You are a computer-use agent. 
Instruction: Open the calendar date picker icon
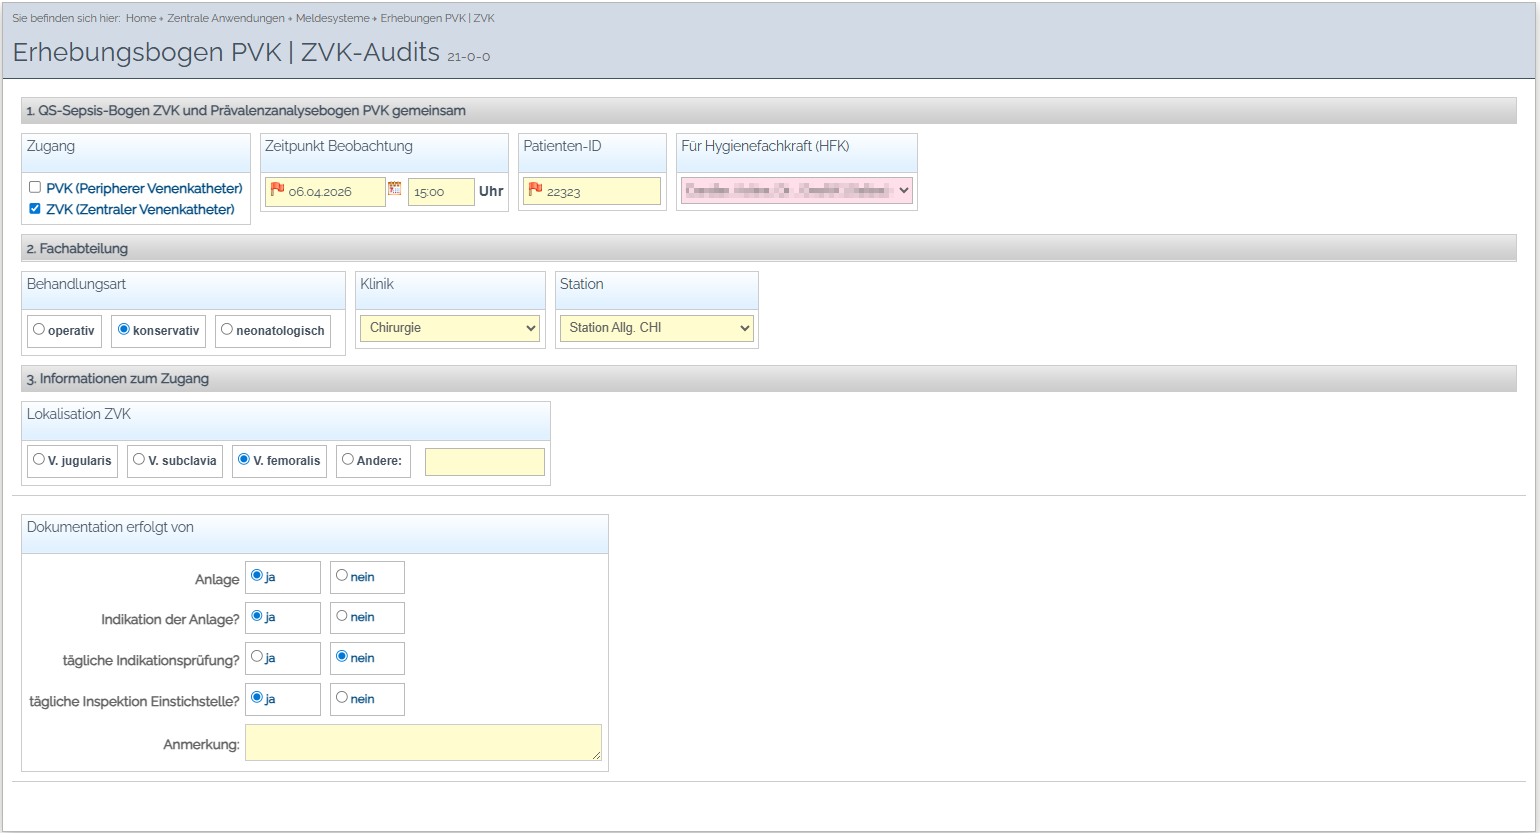tap(395, 189)
